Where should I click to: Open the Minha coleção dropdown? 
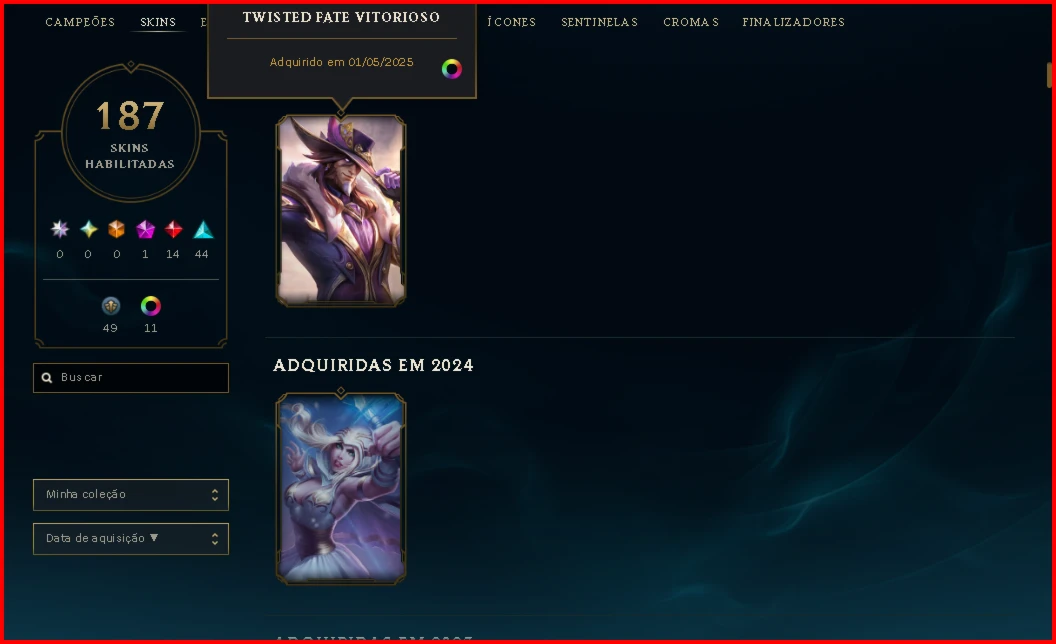click(x=131, y=495)
